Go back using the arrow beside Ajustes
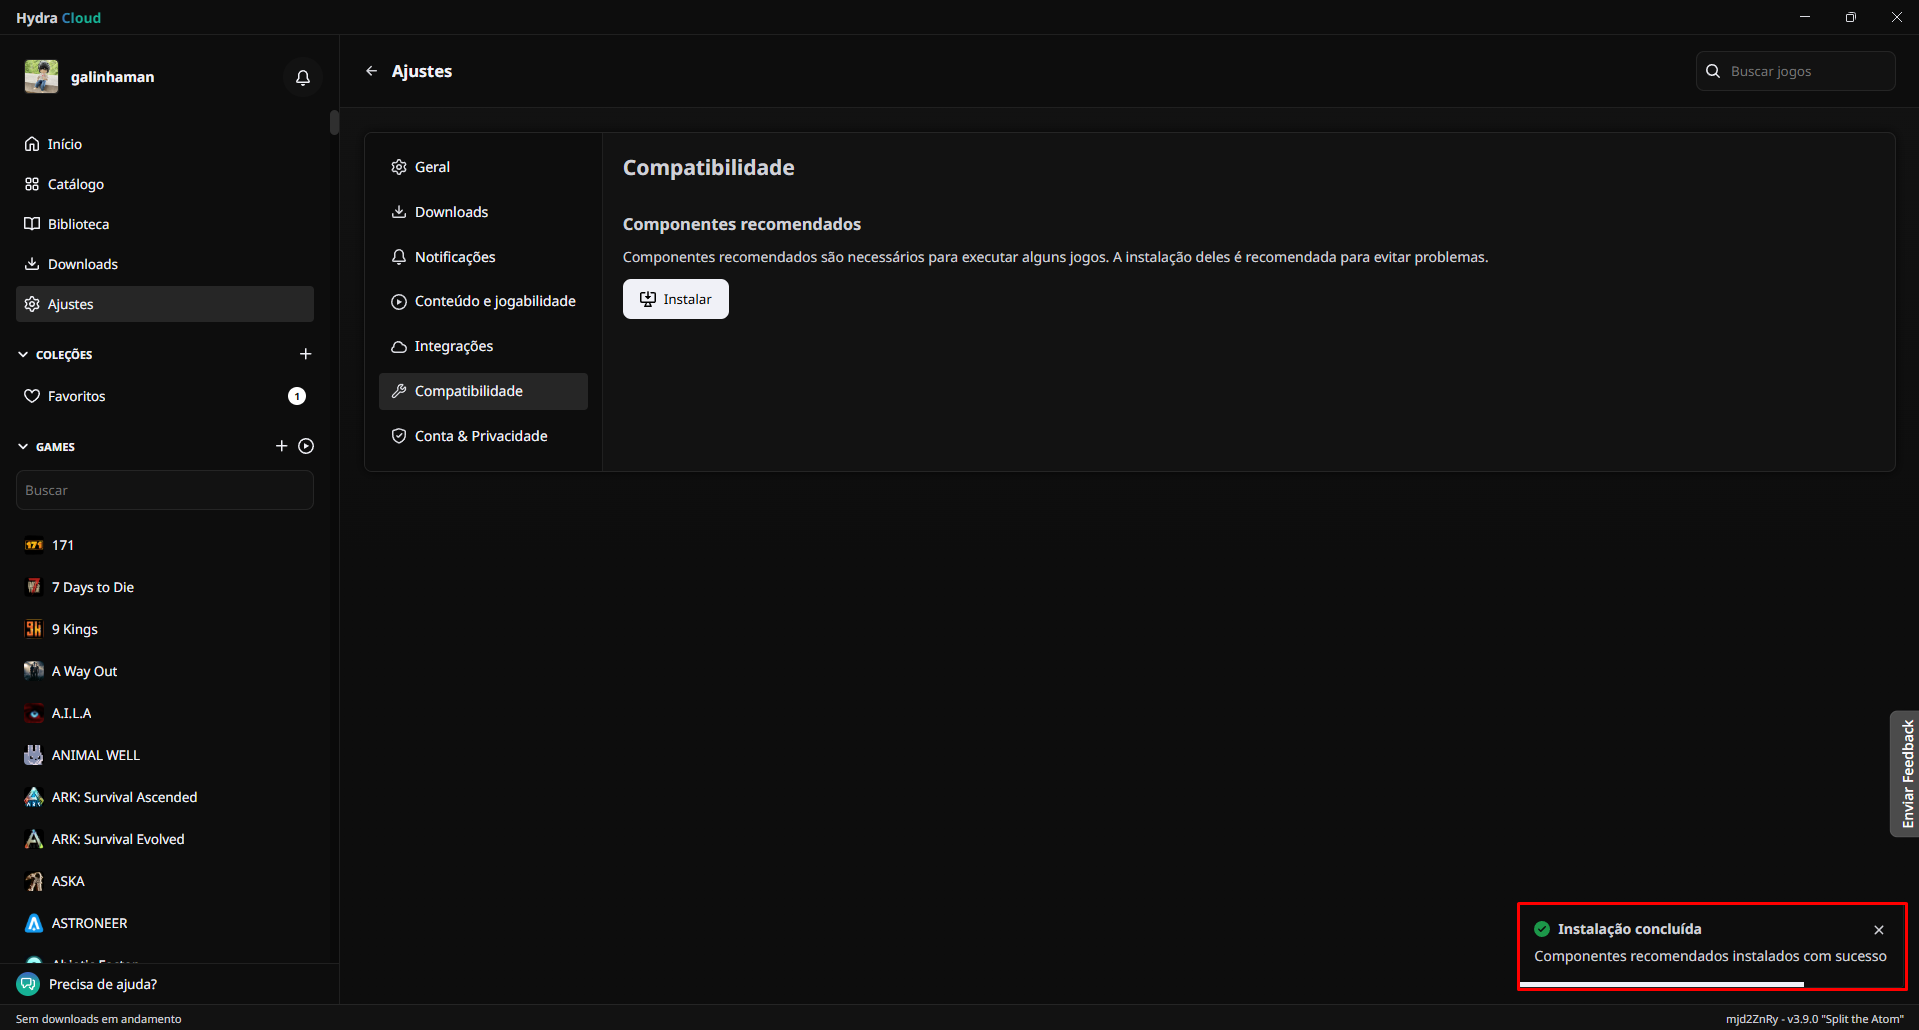The height and width of the screenshot is (1030, 1919). [x=371, y=71]
